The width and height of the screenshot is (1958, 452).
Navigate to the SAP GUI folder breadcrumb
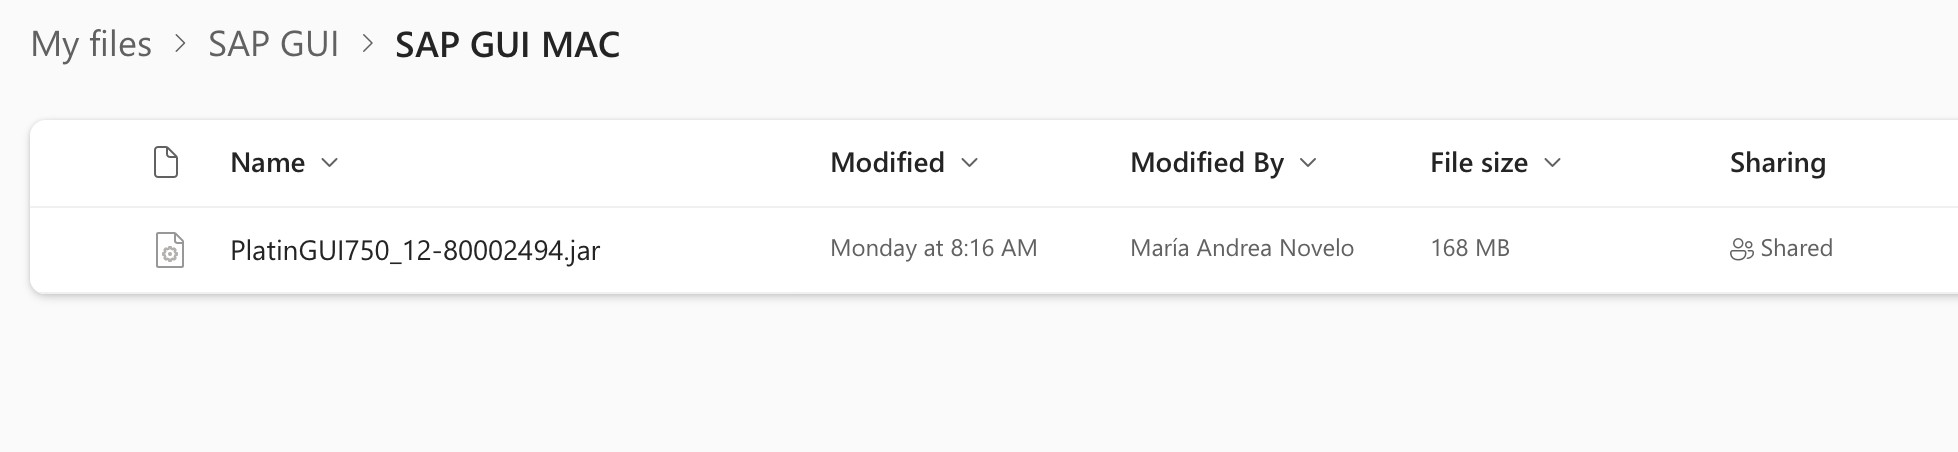(x=273, y=44)
